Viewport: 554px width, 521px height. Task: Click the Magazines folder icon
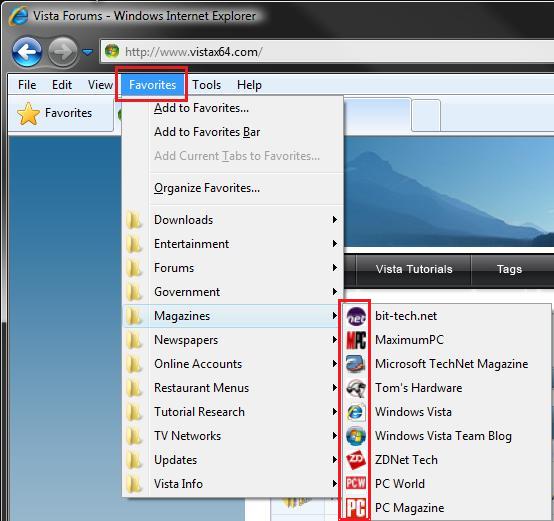tap(134, 316)
